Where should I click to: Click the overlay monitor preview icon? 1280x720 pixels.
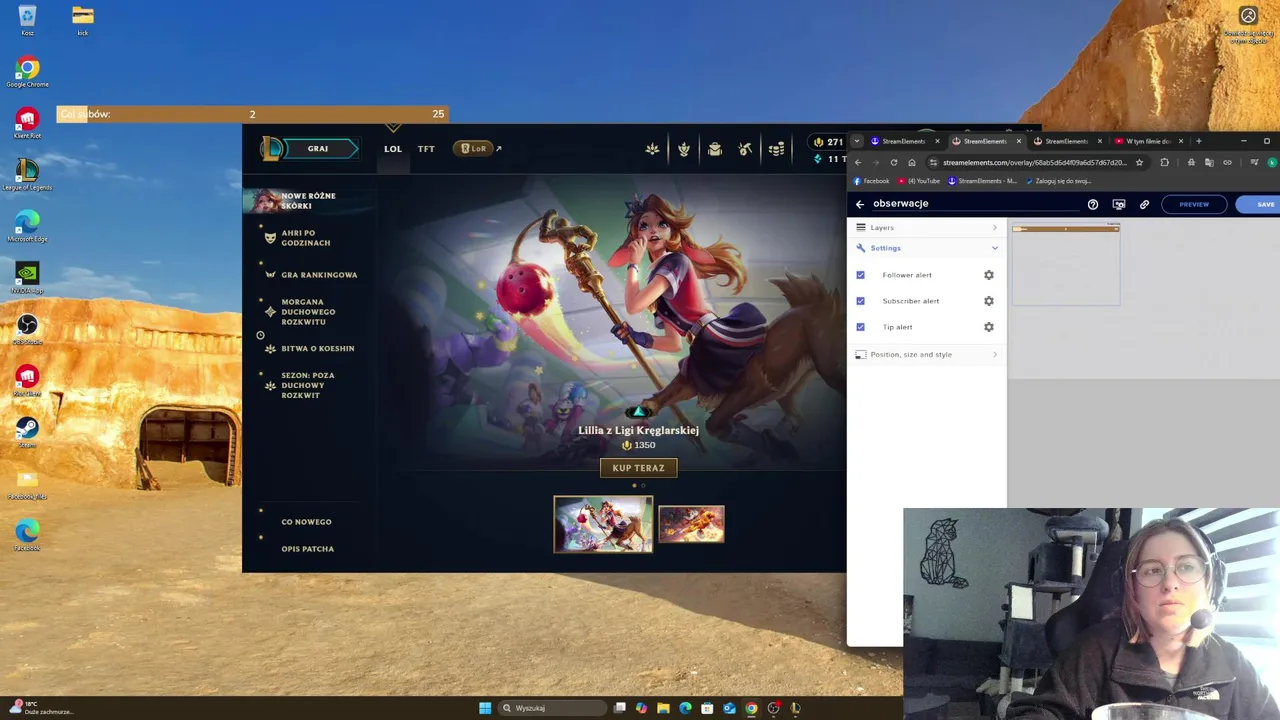pos(1119,204)
